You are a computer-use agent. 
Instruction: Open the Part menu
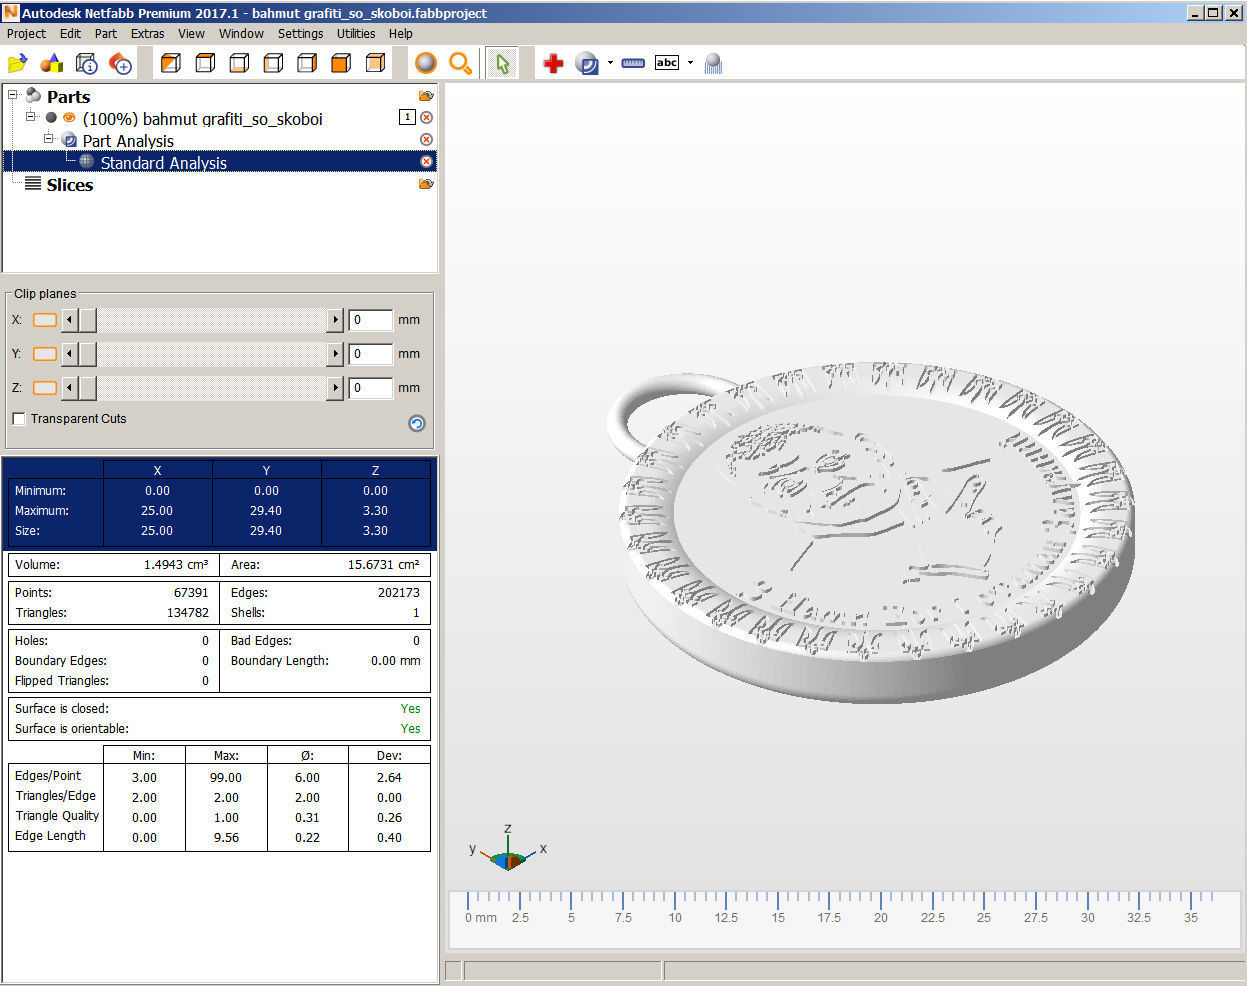point(106,33)
